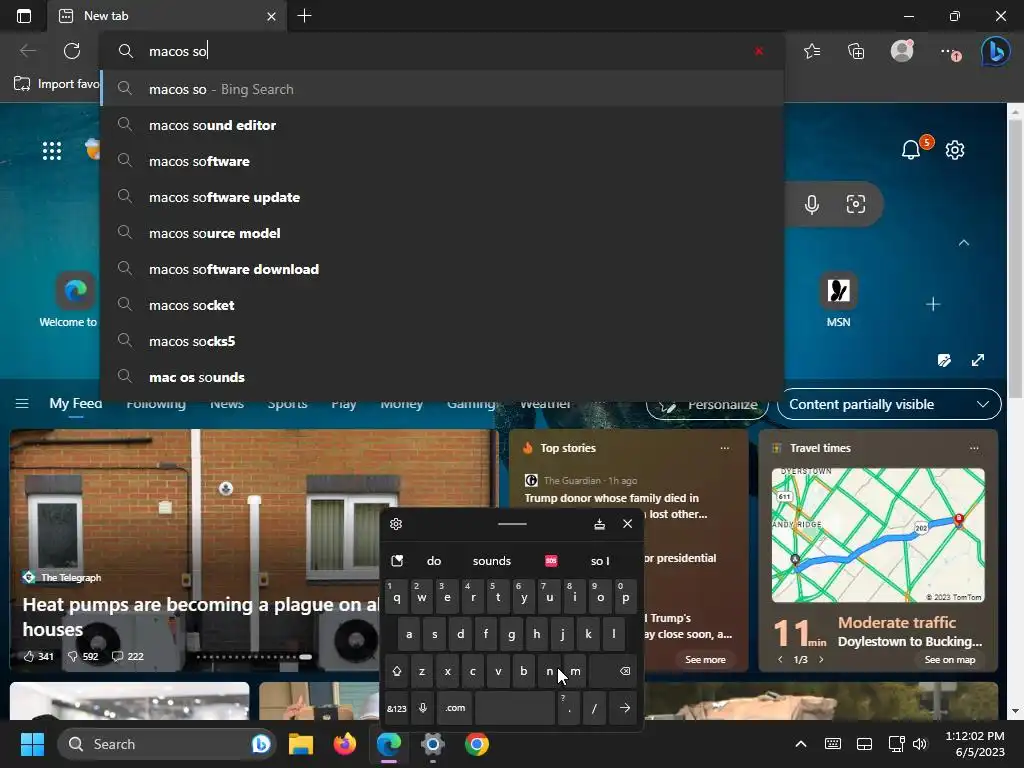Select suggestion 'macos software'

point(442,161)
